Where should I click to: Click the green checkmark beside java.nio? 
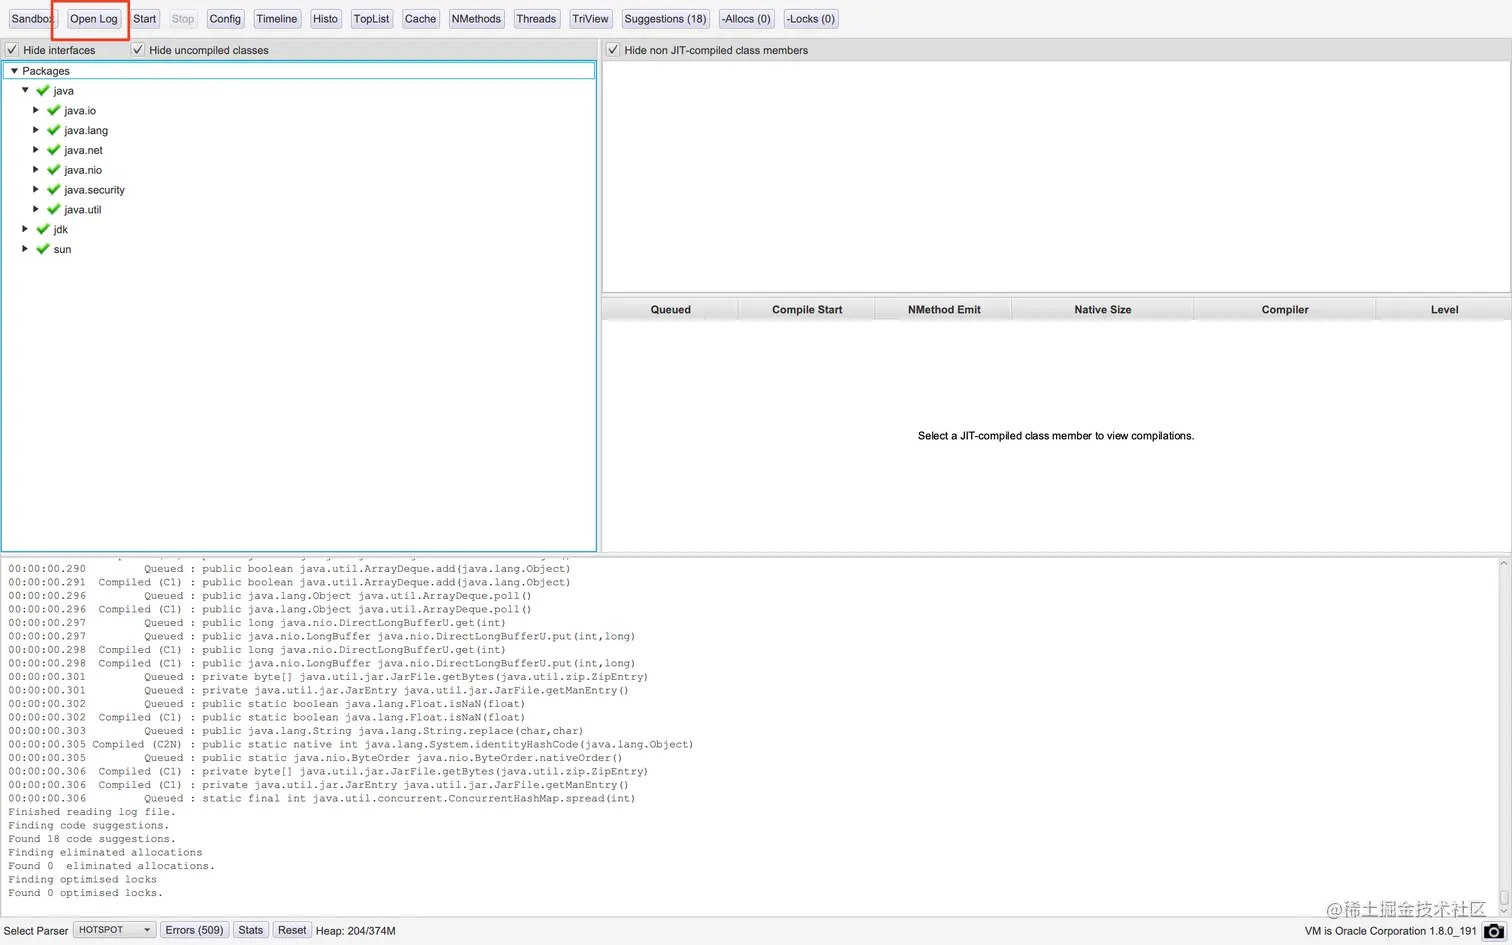(54, 170)
